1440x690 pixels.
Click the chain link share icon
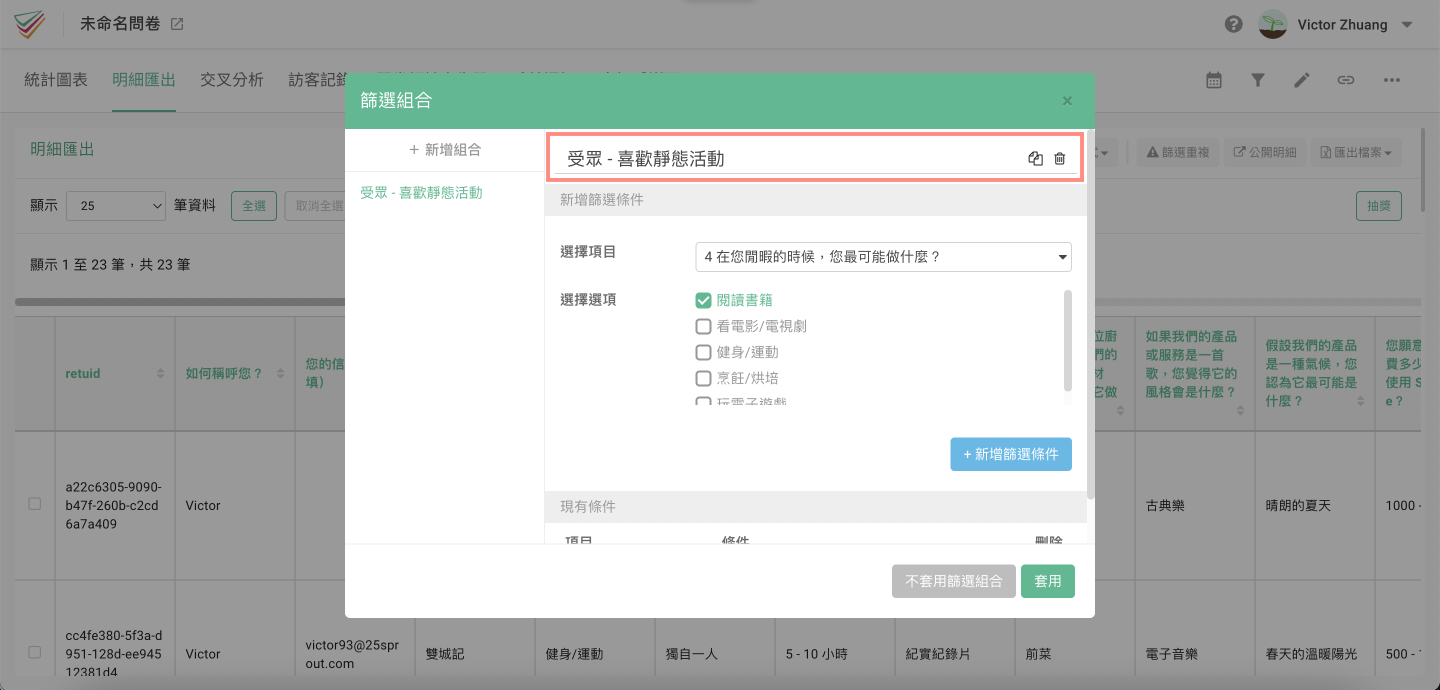pyautogui.click(x=1346, y=80)
